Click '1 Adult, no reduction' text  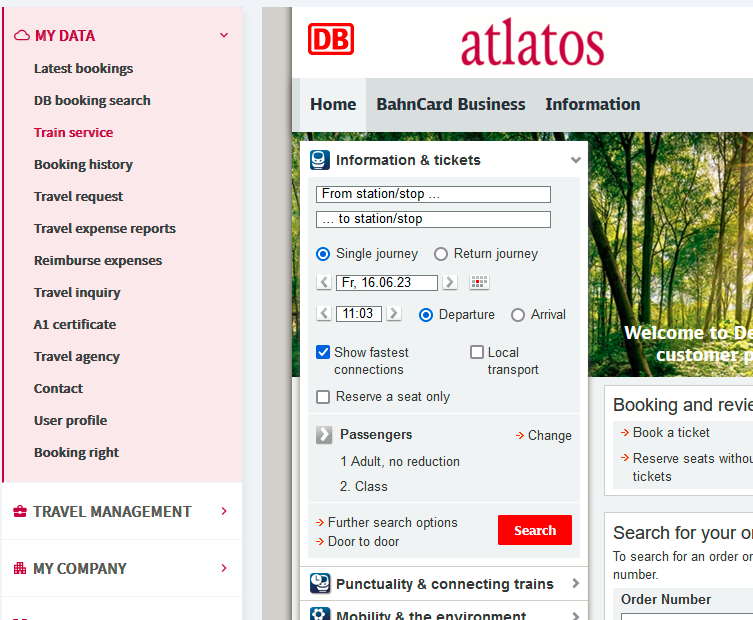pyautogui.click(x=400, y=462)
